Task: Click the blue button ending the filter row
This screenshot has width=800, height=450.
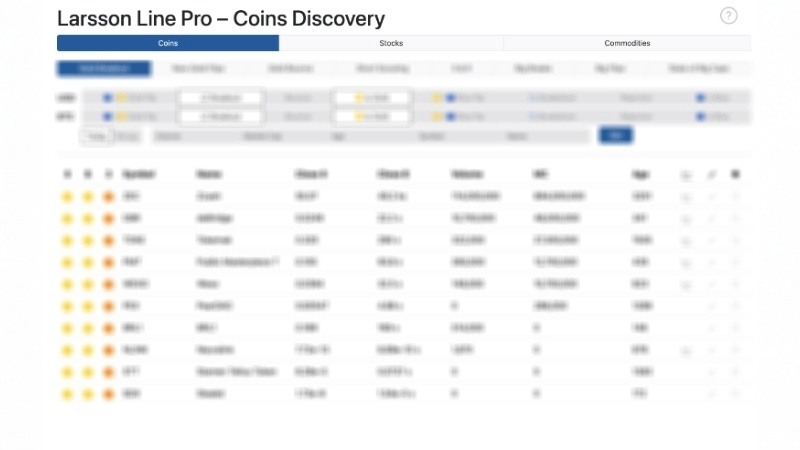Action: [615, 135]
